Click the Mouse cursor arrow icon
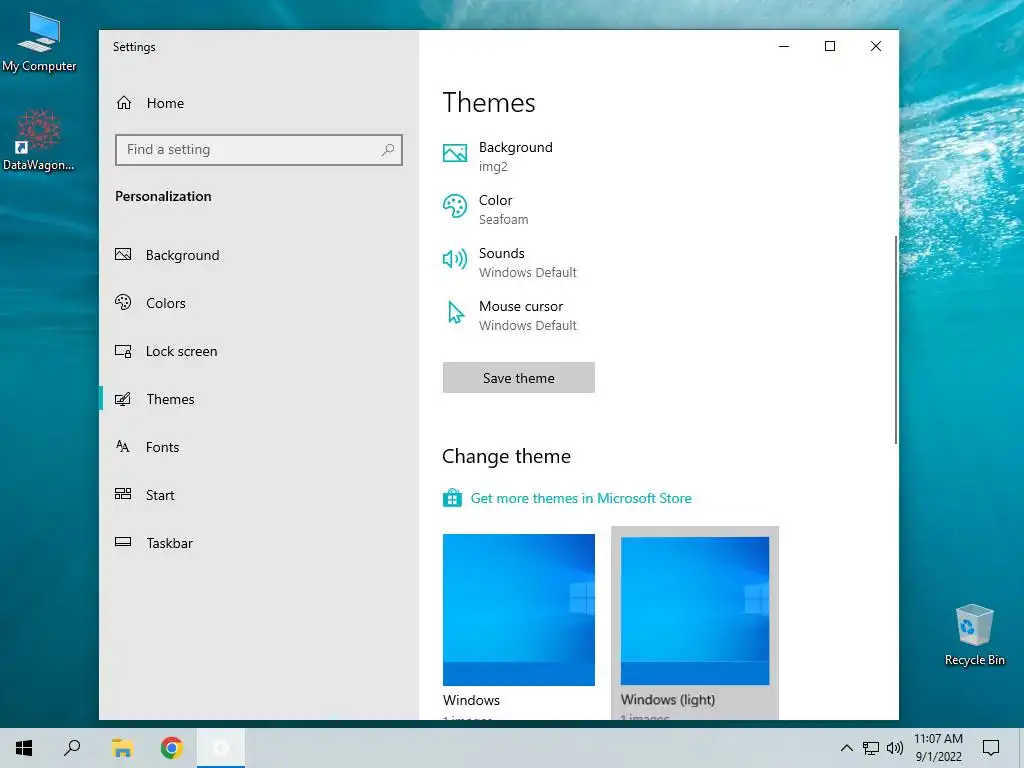1024x768 pixels. click(x=455, y=312)
